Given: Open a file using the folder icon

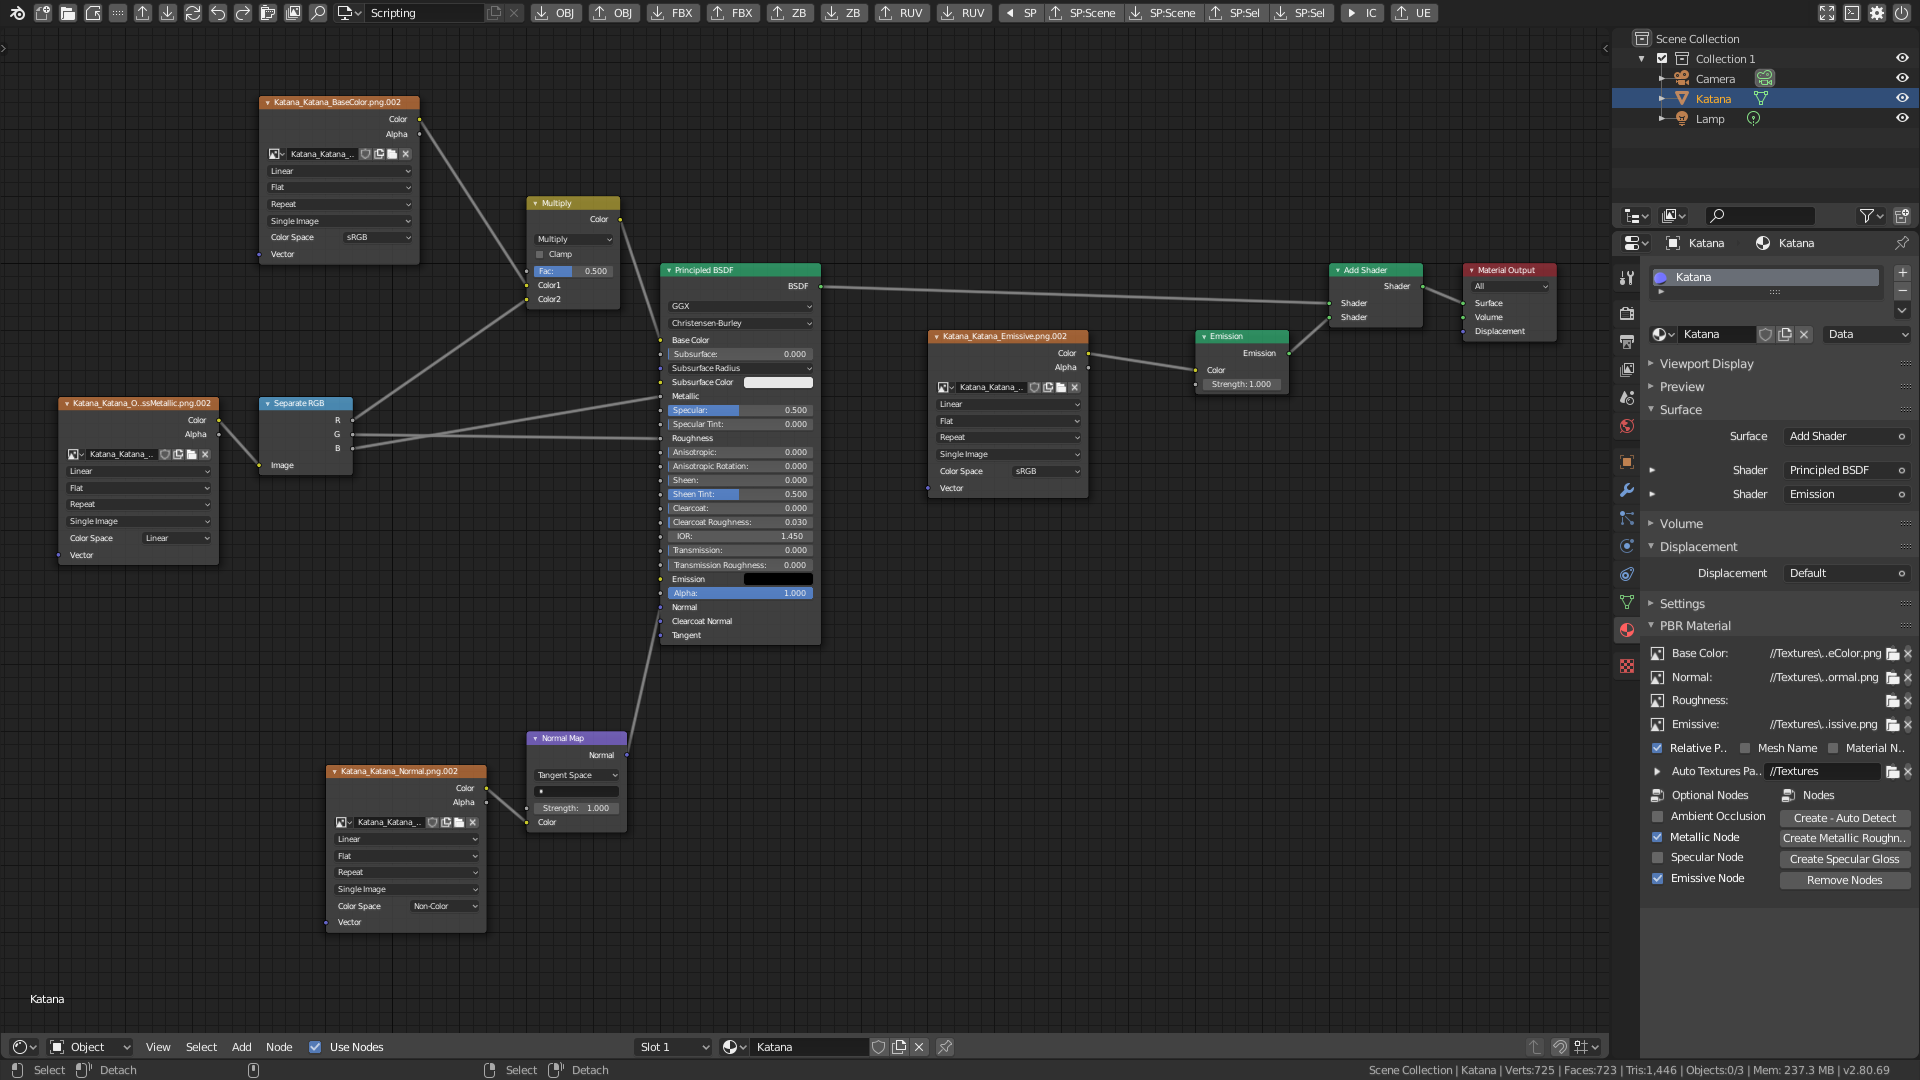Looking at the screenshot, I should tap(67, 13).
